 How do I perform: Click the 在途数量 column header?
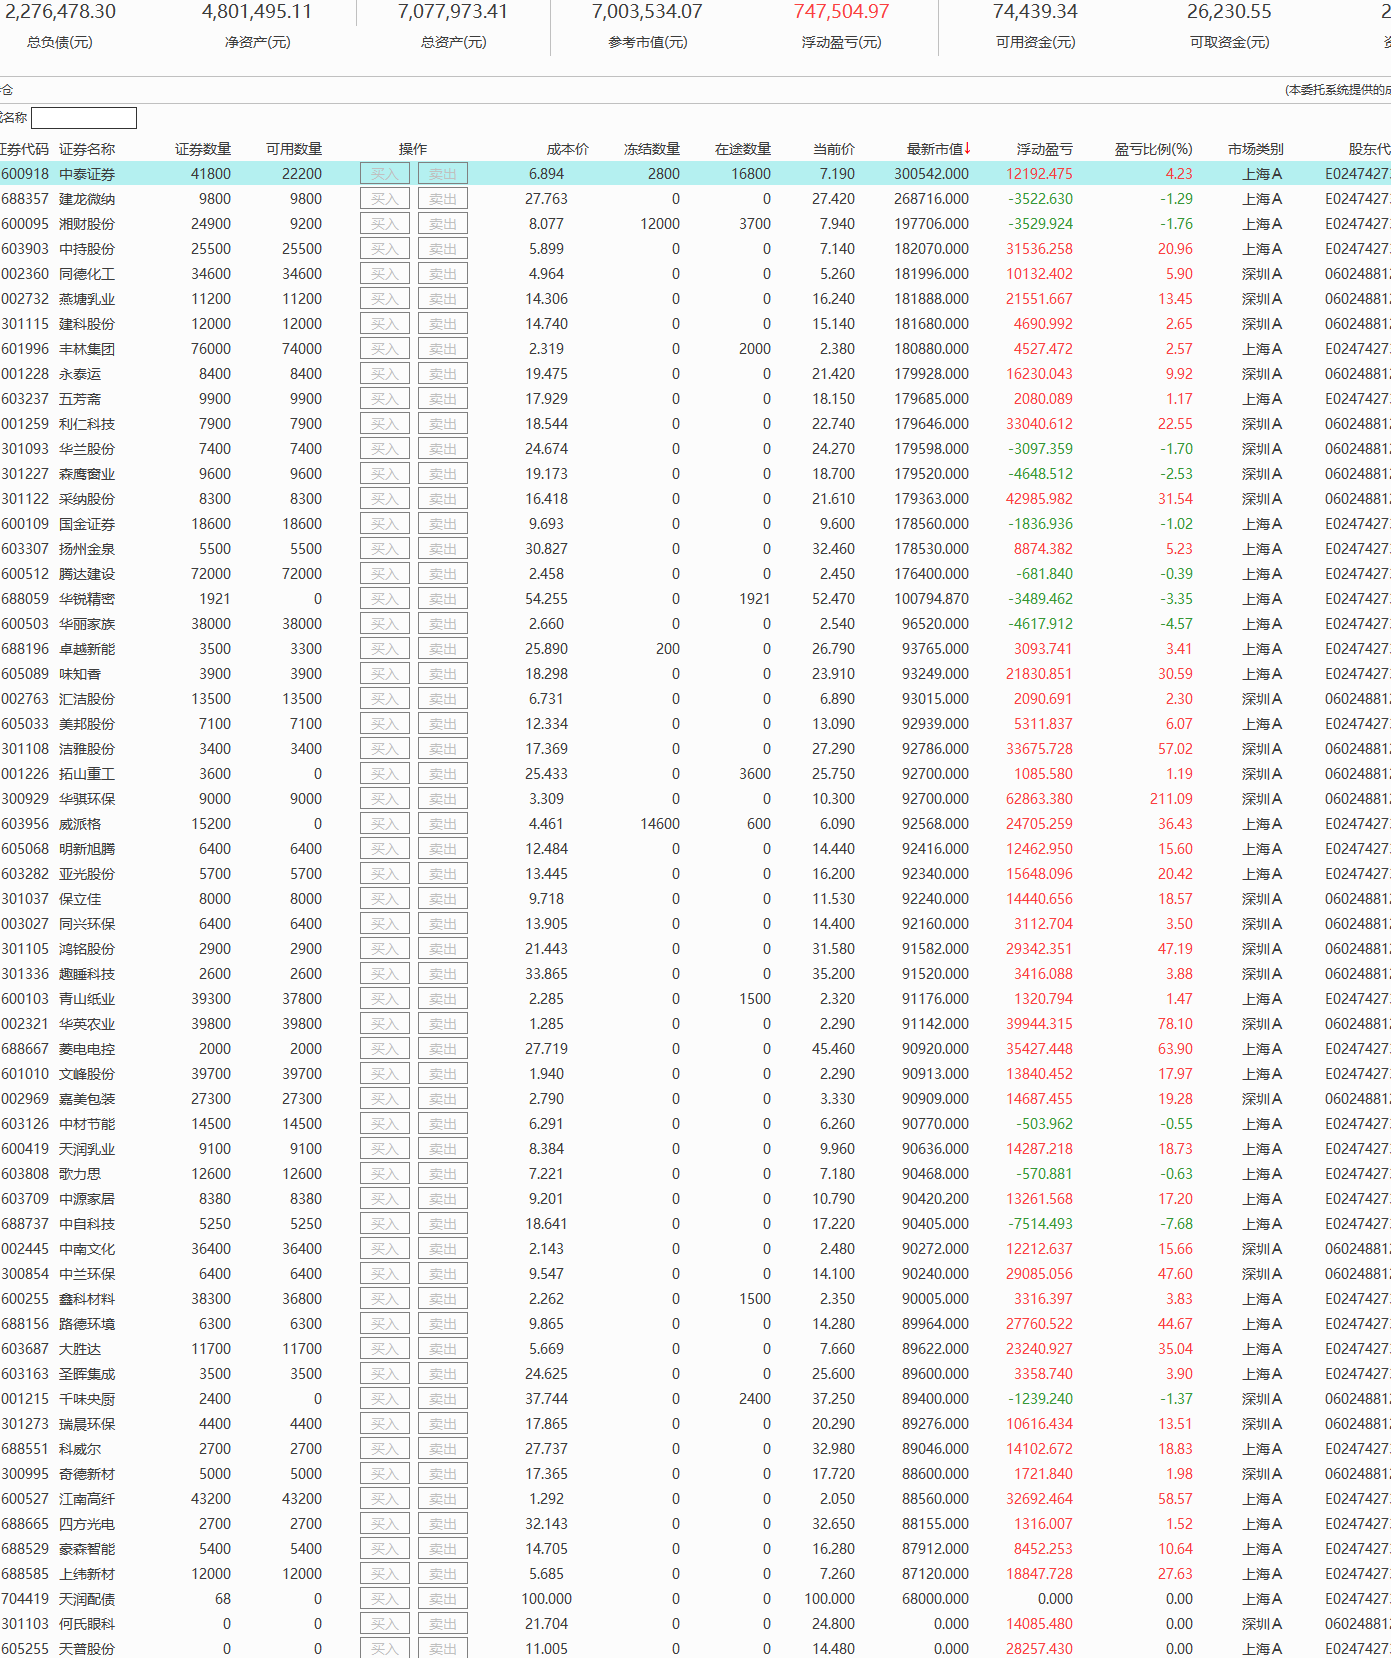(743, 149)
